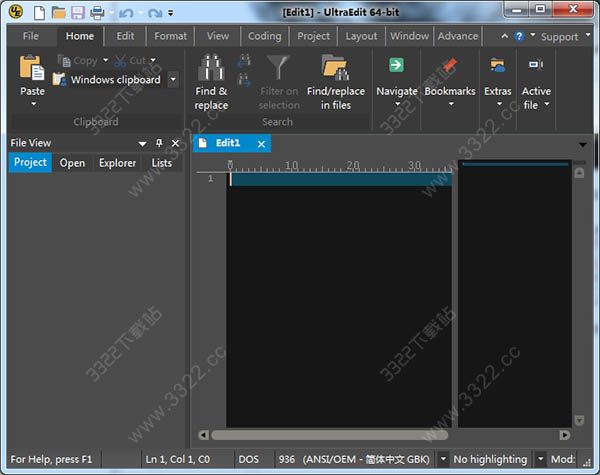Image resolution: width=600 pixels, height=475 pixels.
Task: Undo the last action
Action: (126, 13)
